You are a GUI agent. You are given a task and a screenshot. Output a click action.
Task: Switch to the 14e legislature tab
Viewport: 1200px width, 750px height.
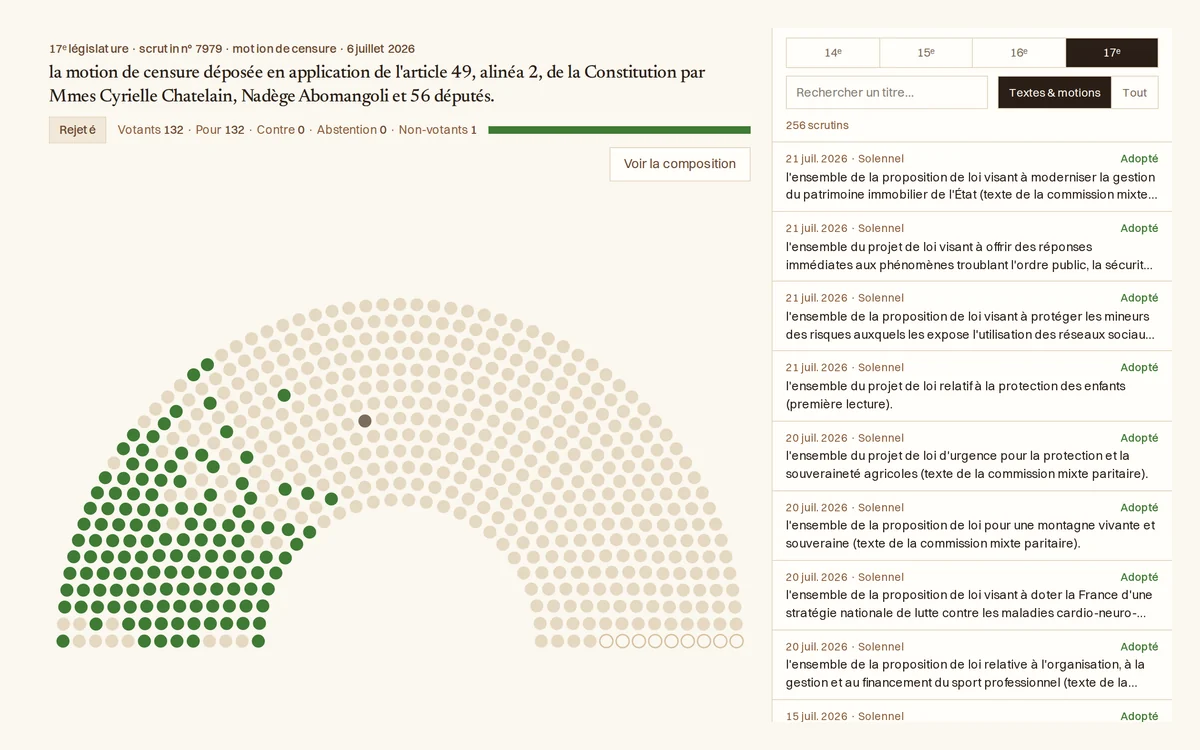coord(832,53)
